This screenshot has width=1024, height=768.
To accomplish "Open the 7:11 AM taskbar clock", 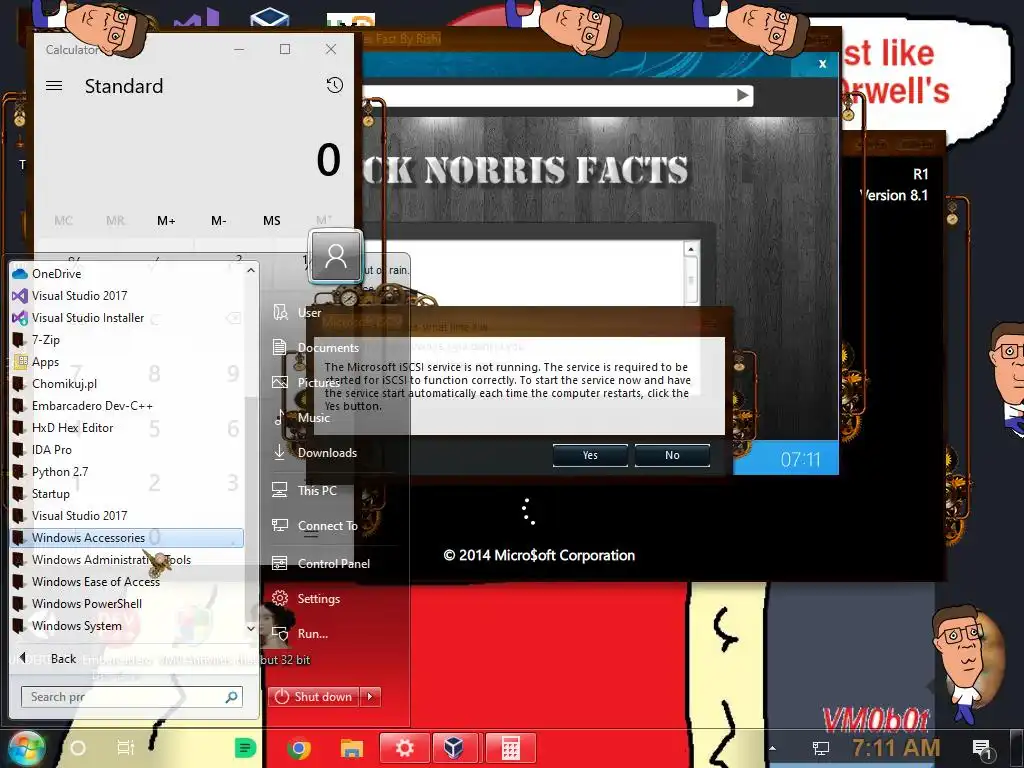I will (x=896, y=748).
